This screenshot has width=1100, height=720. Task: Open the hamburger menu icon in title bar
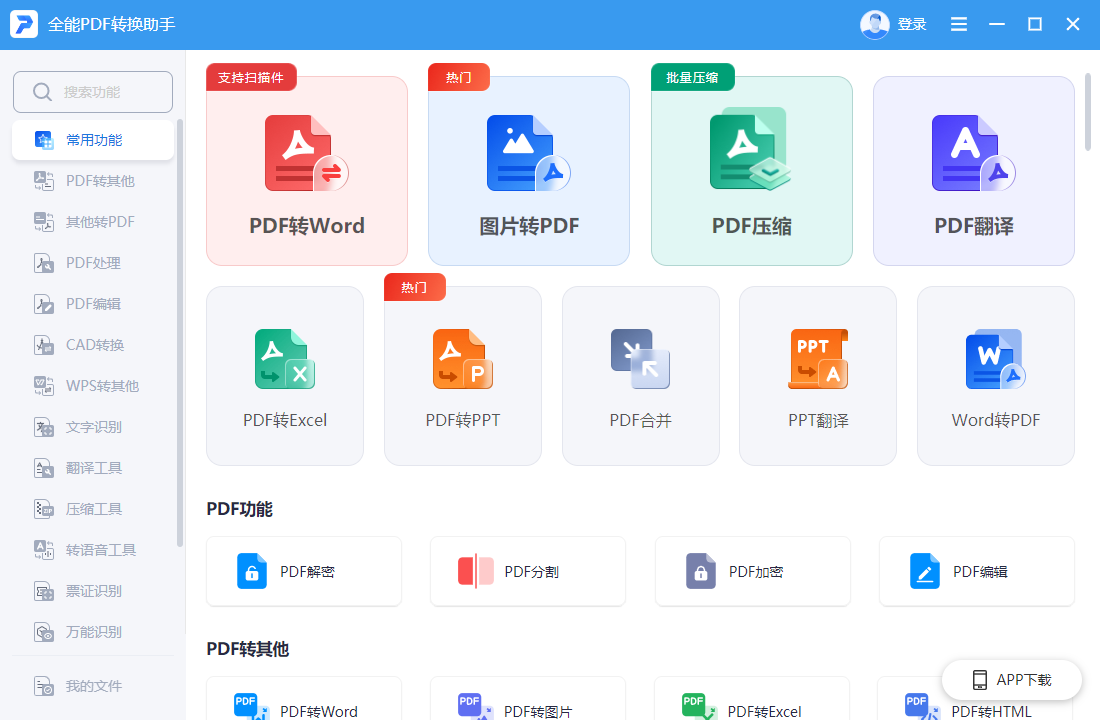pos(959,25)
